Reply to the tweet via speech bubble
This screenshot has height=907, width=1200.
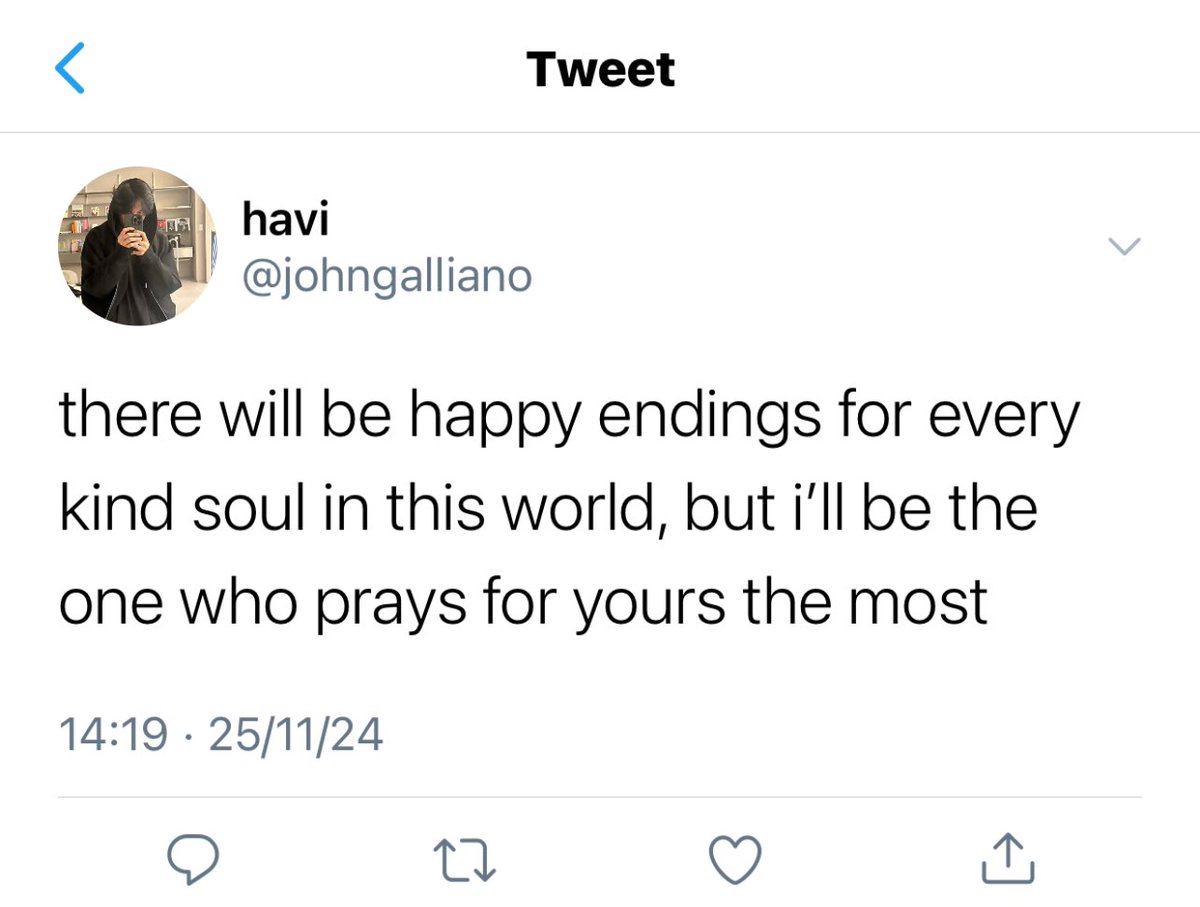192,860
